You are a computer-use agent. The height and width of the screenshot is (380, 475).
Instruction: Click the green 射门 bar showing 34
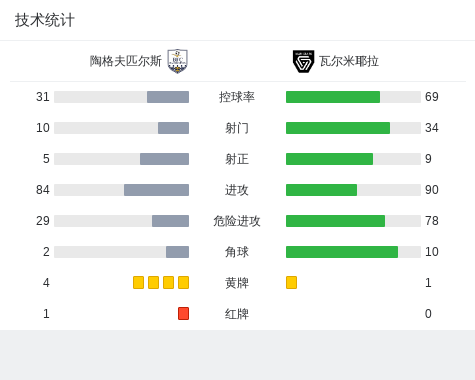point(338,128)
